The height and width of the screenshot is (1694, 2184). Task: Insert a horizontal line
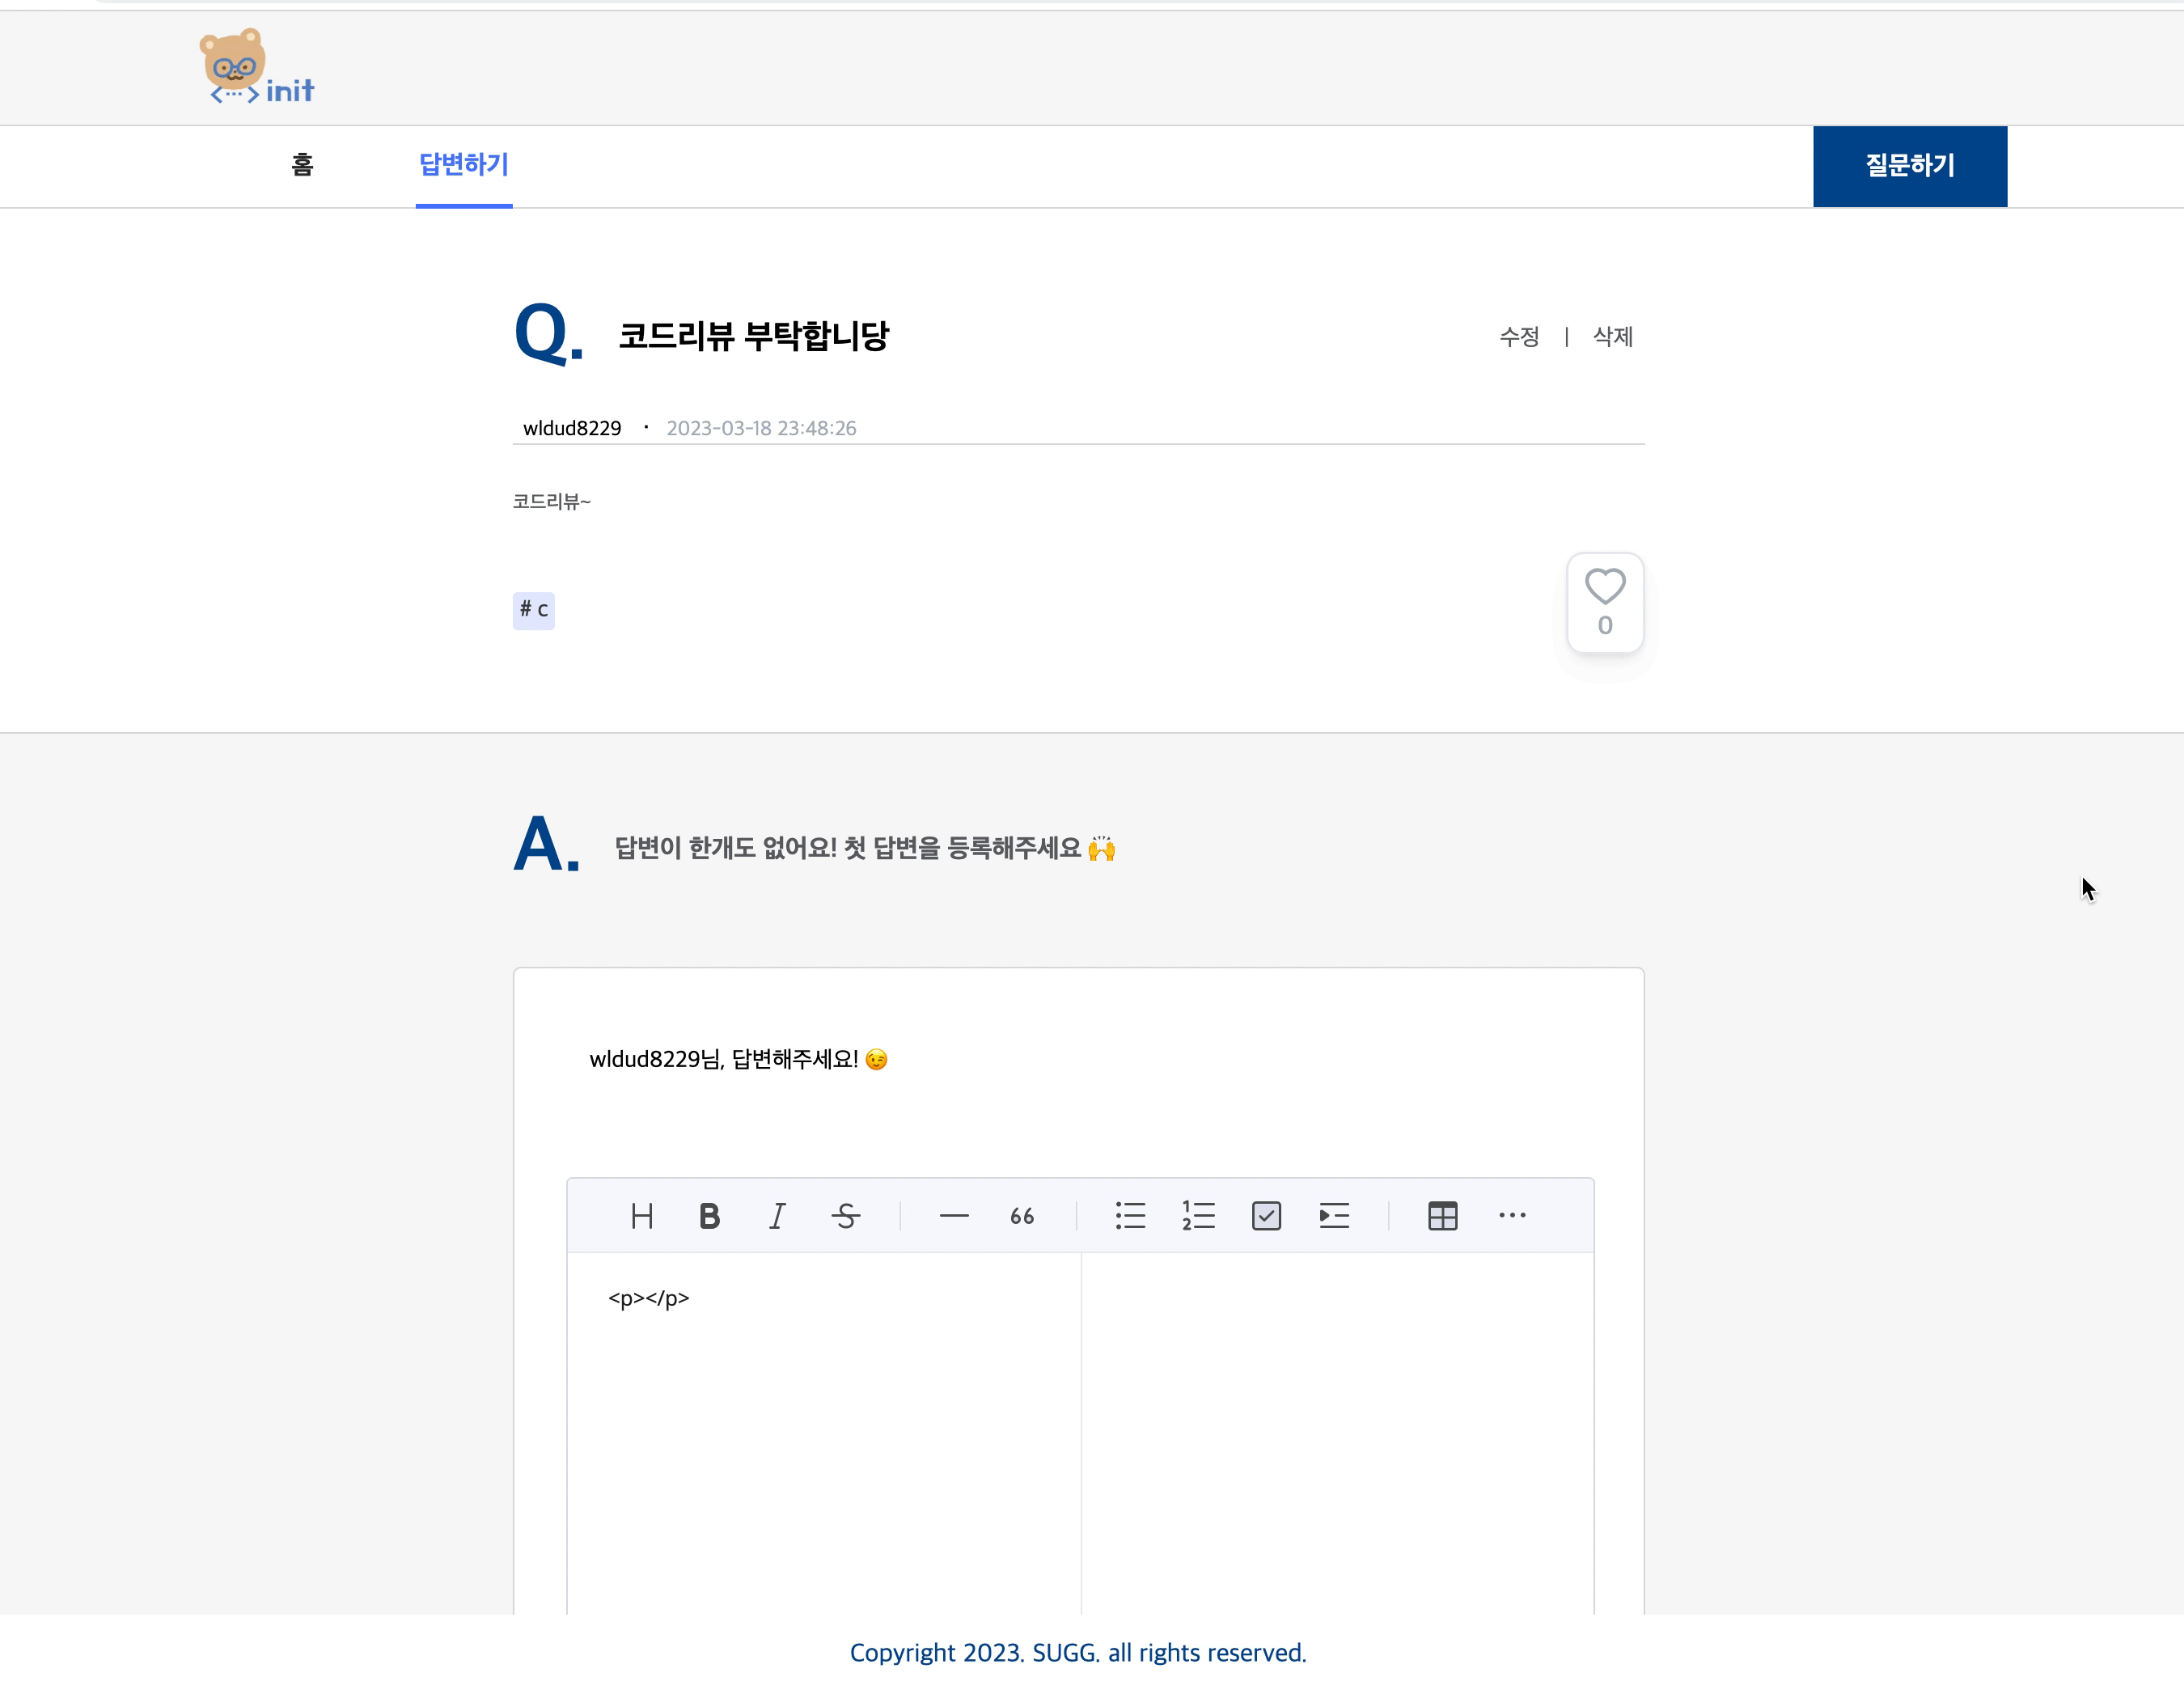tap(954, 1216)
